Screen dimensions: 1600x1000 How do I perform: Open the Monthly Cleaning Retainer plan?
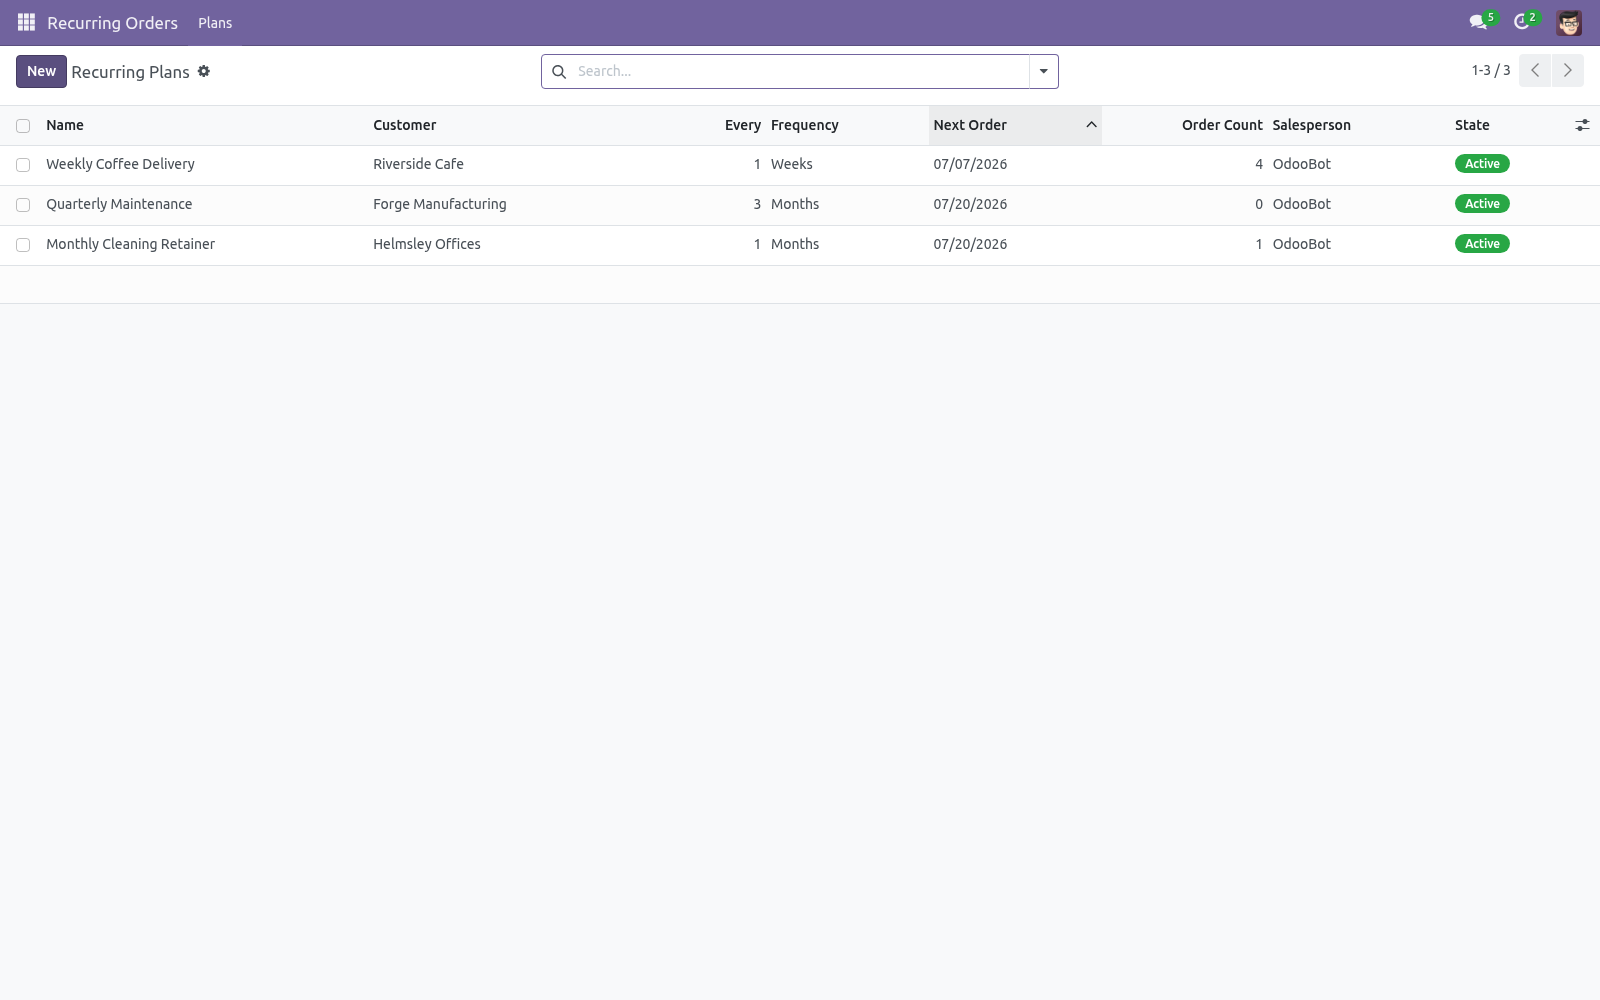[130, 244]
